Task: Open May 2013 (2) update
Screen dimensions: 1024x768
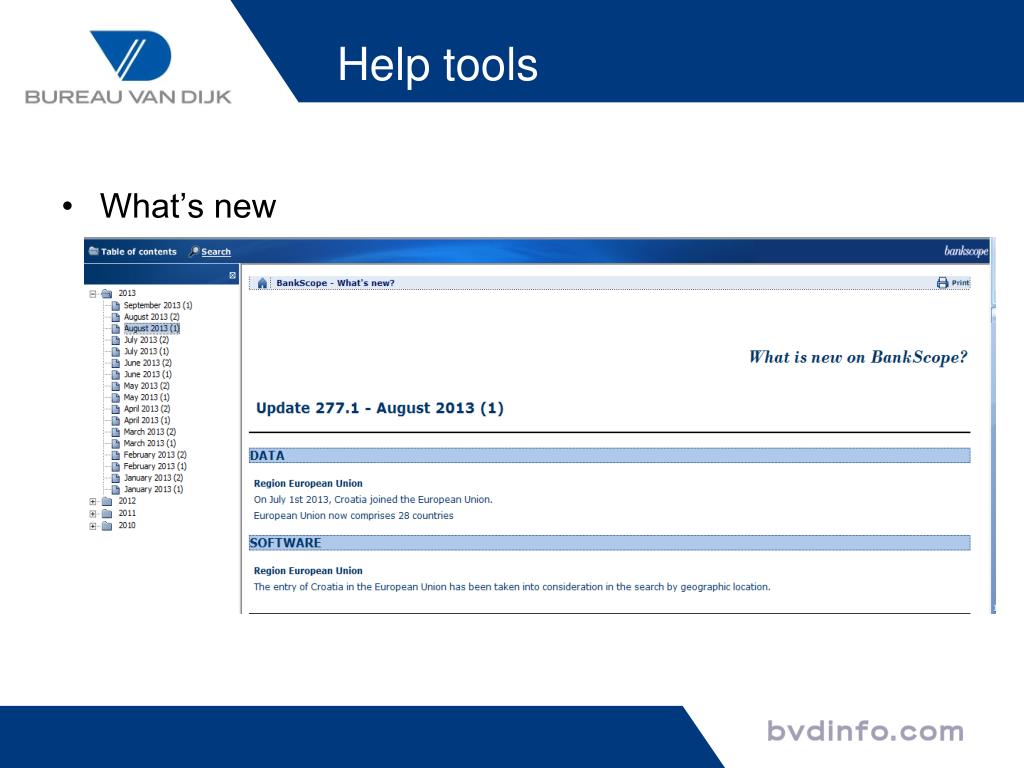Action: coord(147,386)
